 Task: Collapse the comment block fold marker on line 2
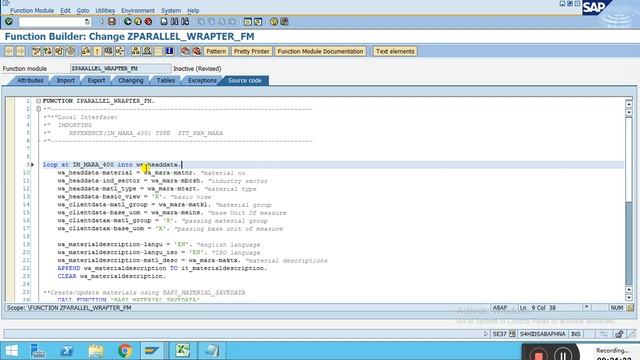[x=38, y=109]
